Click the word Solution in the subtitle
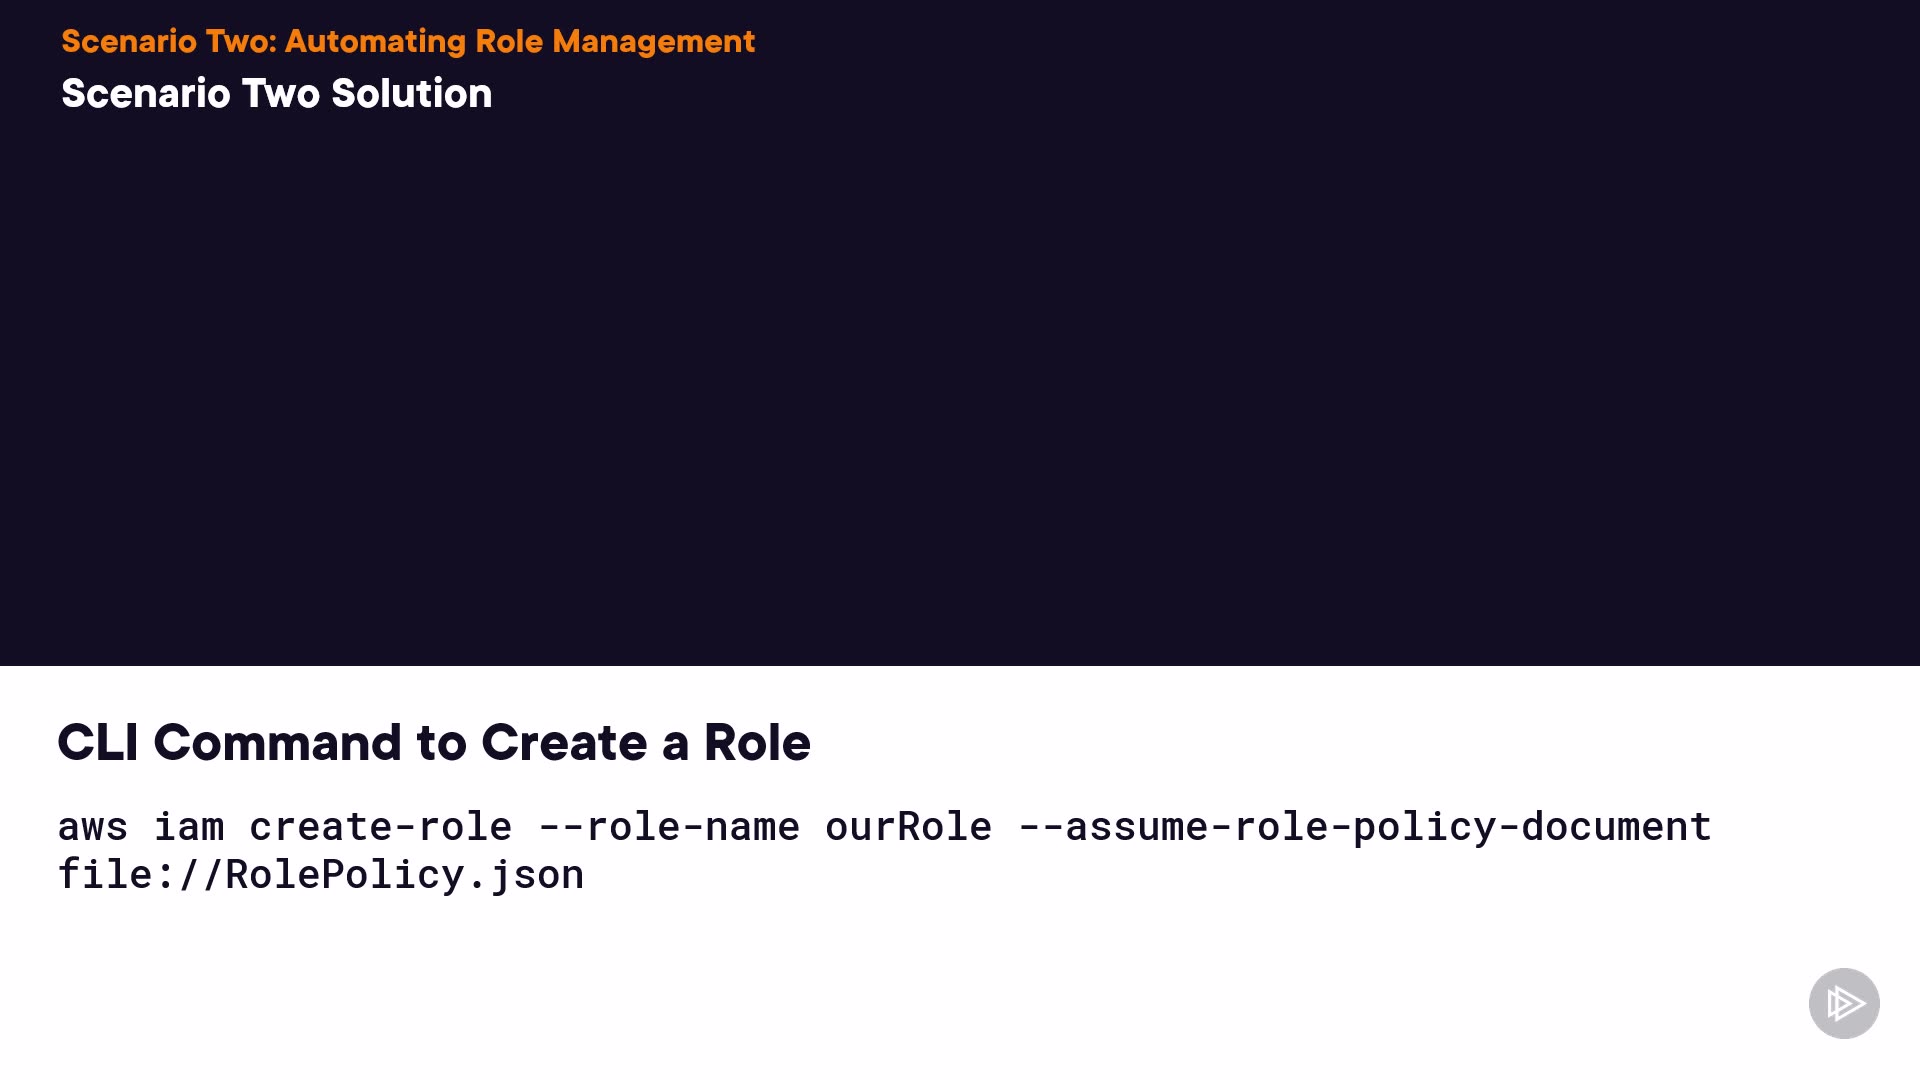This screenshot has height=1080, width=1920. click(x=411, y=93)
